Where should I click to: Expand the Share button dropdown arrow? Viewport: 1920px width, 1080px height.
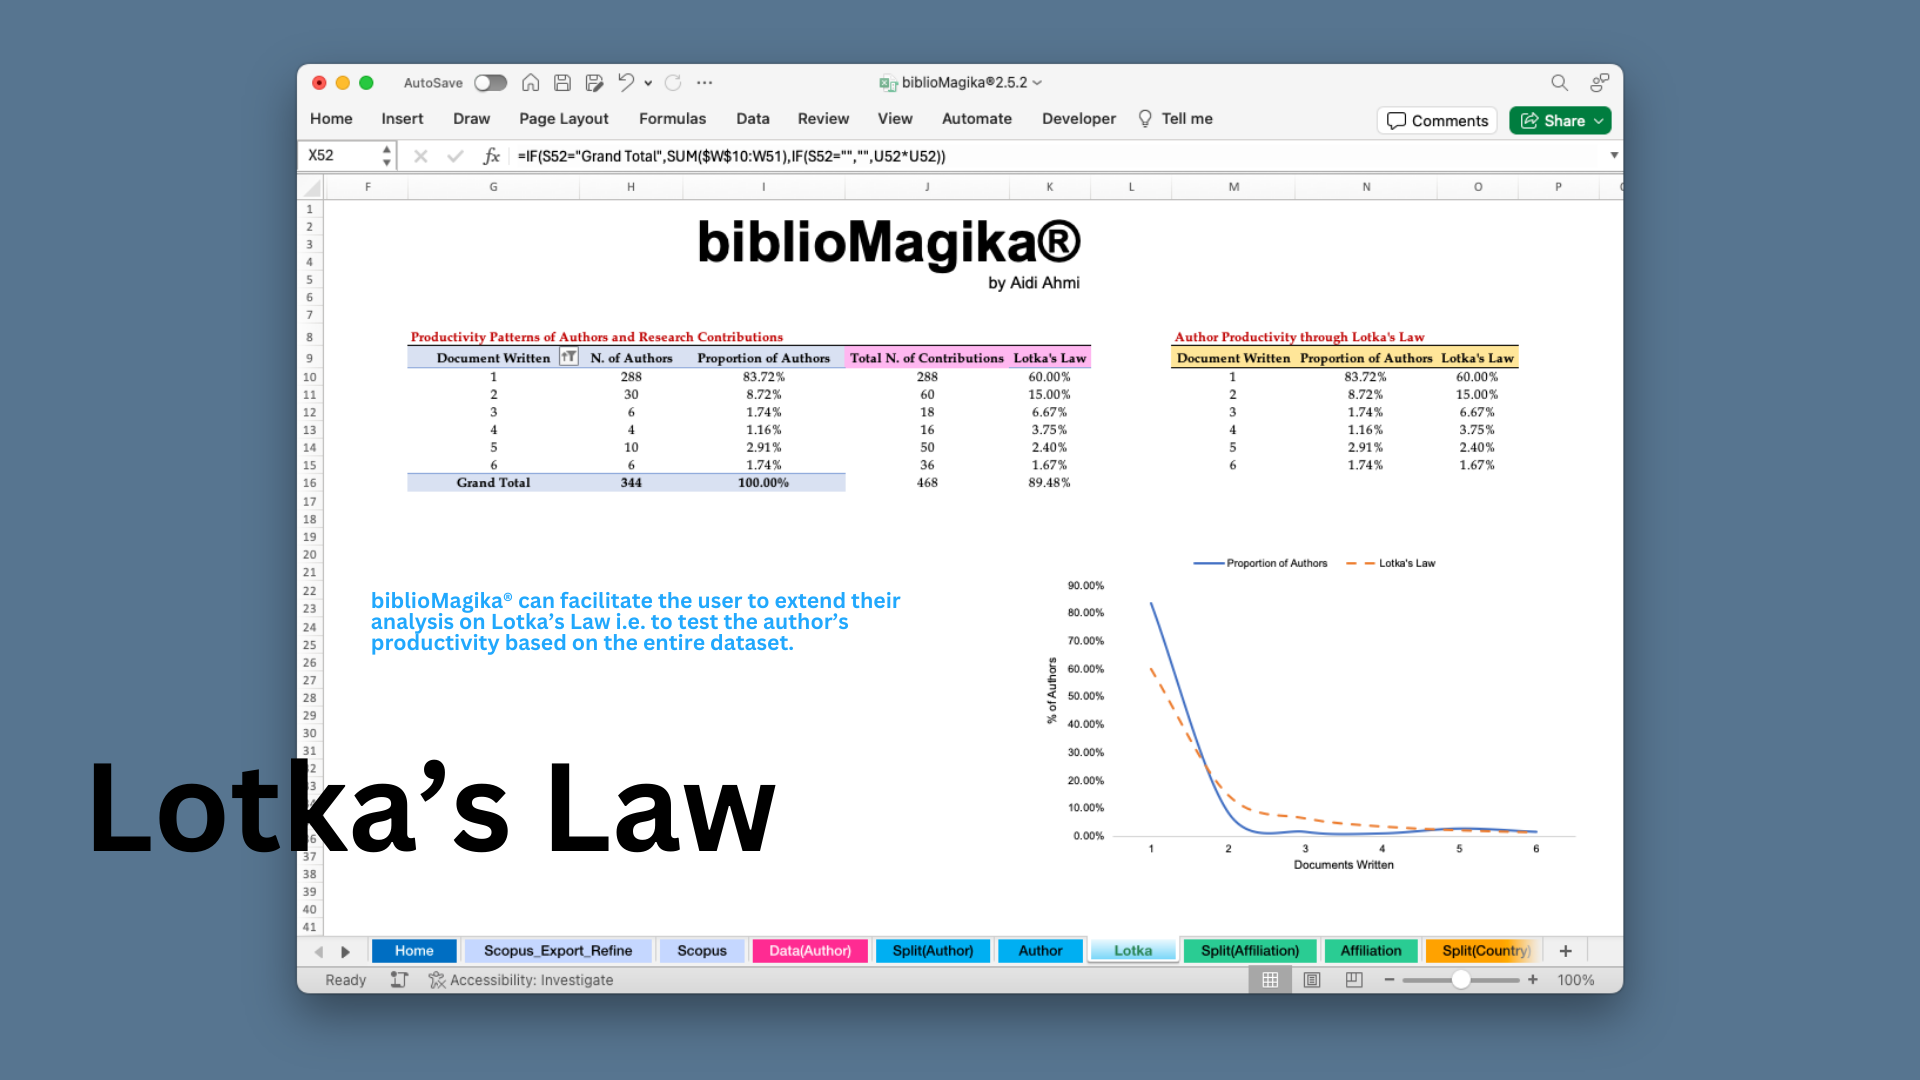pos(1597,120)
